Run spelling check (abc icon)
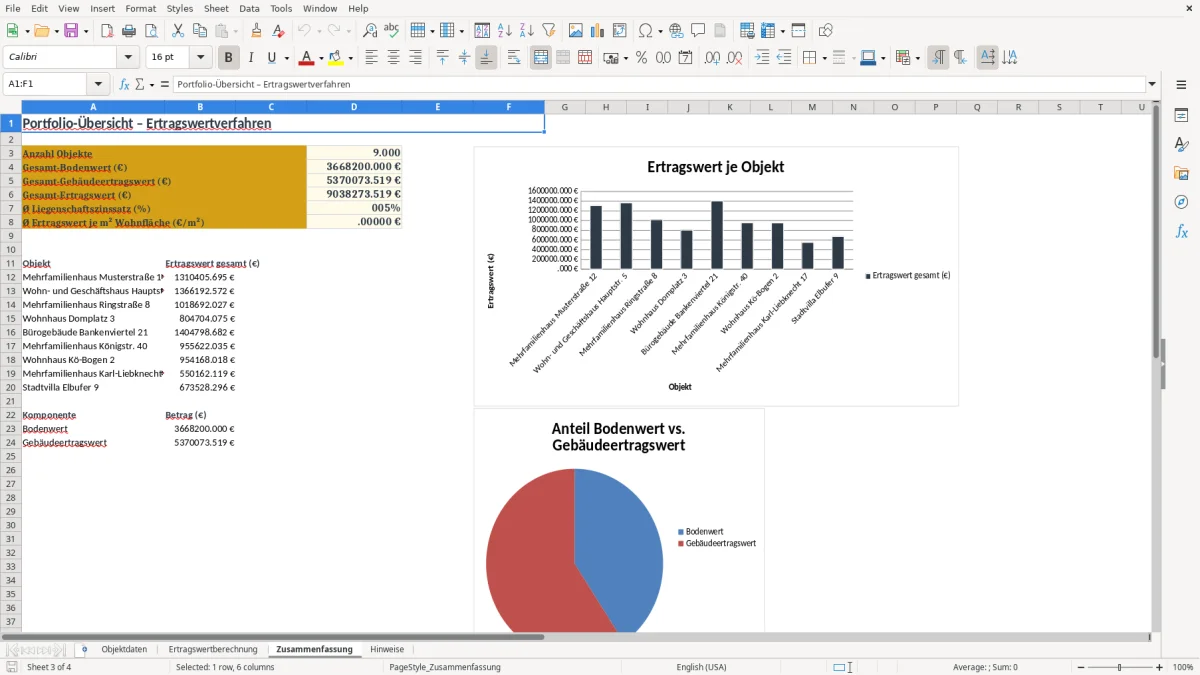The image size is (1200, 675). pos(391,31)
